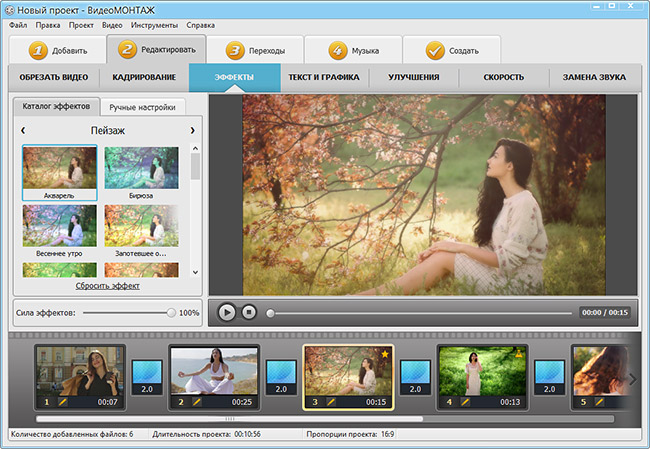Stop the video playback
This screenshot has height=449, width=650.
[249, 312]
